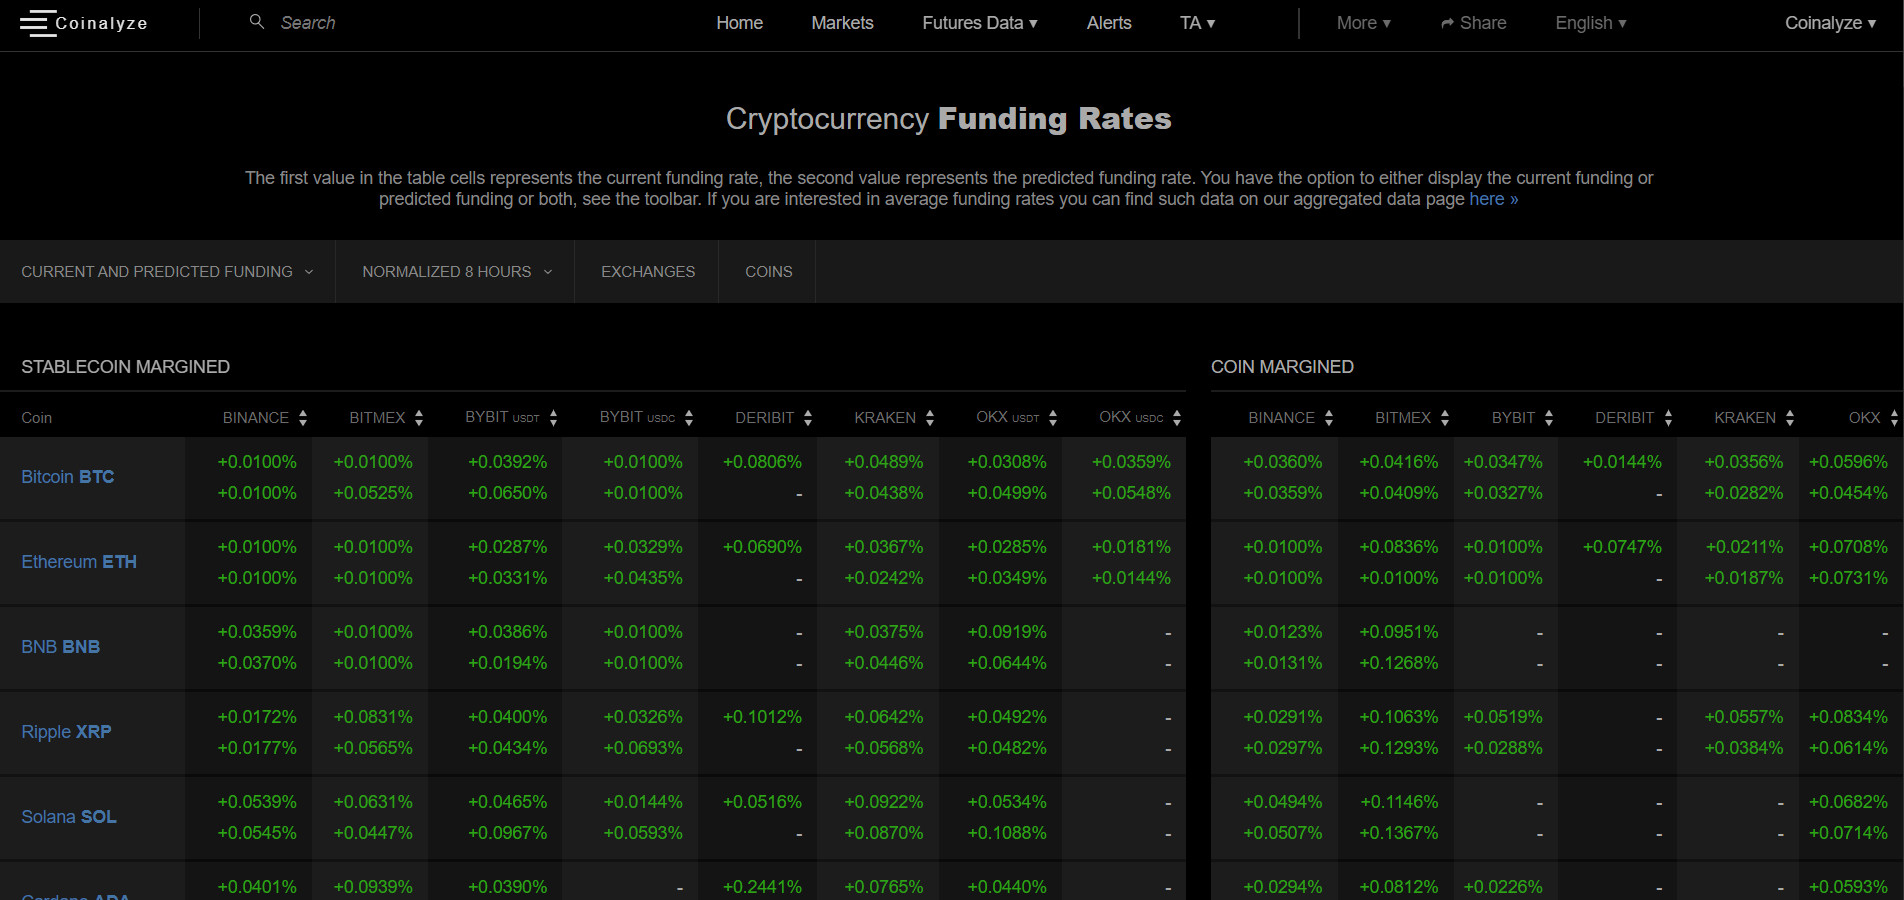
Task: Open Futures Data dropdown menu
Action: (x=980, y=23)
